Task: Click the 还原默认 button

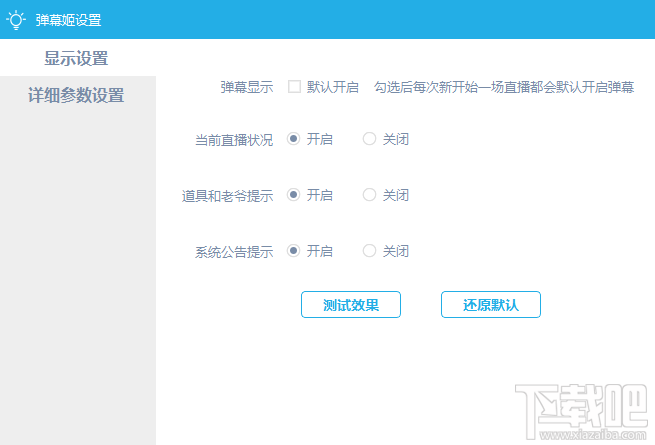Action: click(491, 305)
